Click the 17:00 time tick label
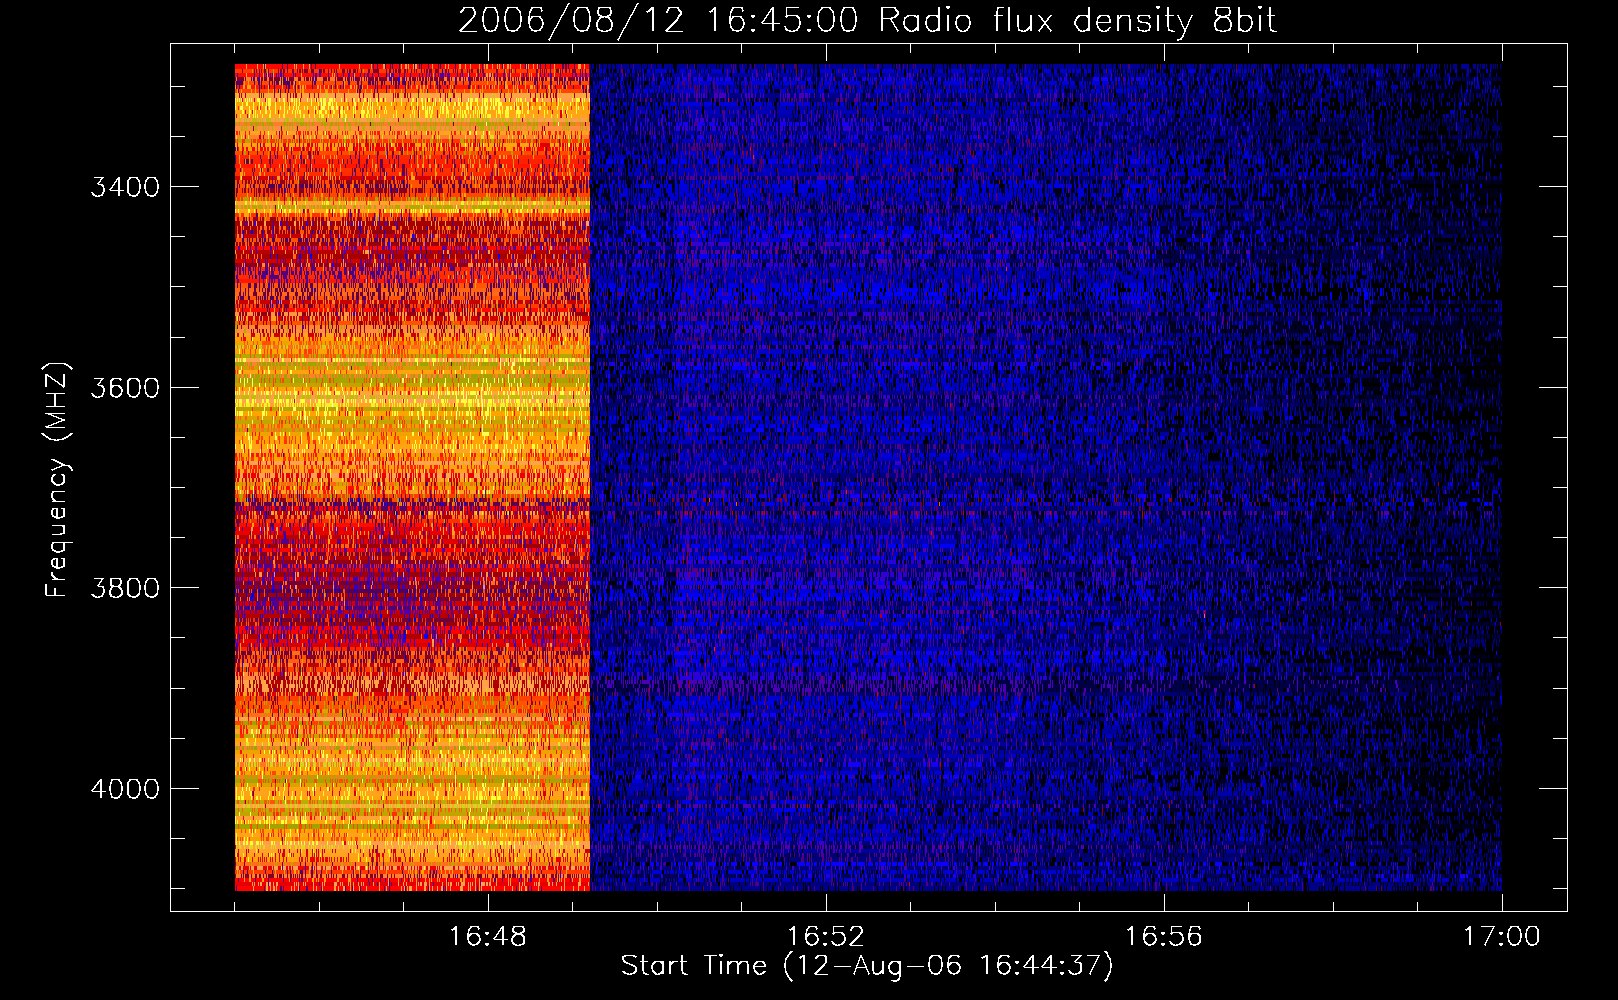This screenshot has width=1618, height=1000. click(1501, 936)
